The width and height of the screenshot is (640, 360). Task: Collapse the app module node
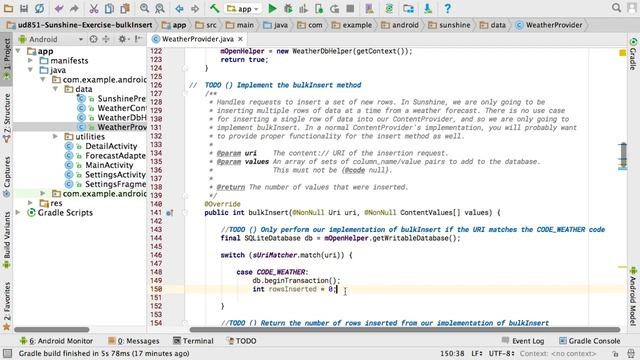coord(18,51)
